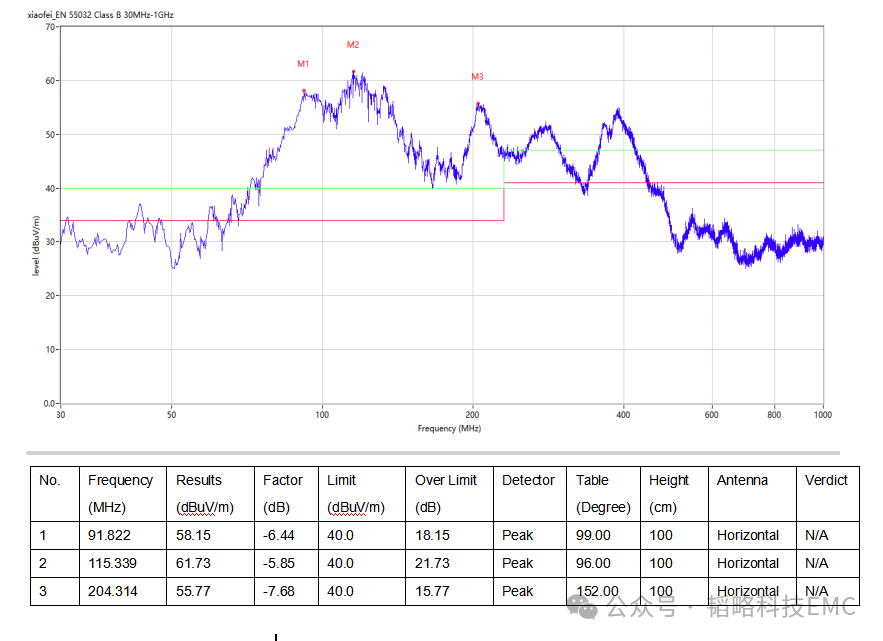Click the Frequency (MHz) x-axis label
The height and width of the screenshot is (641, 883).
[x=449, y=428]
